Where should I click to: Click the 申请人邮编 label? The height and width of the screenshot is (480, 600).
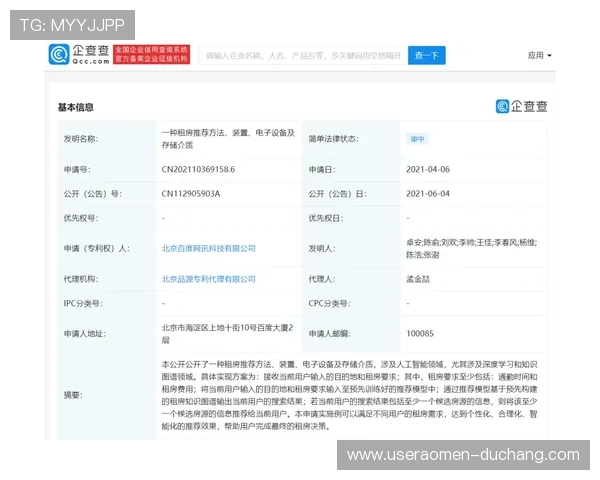pos(329,333)
